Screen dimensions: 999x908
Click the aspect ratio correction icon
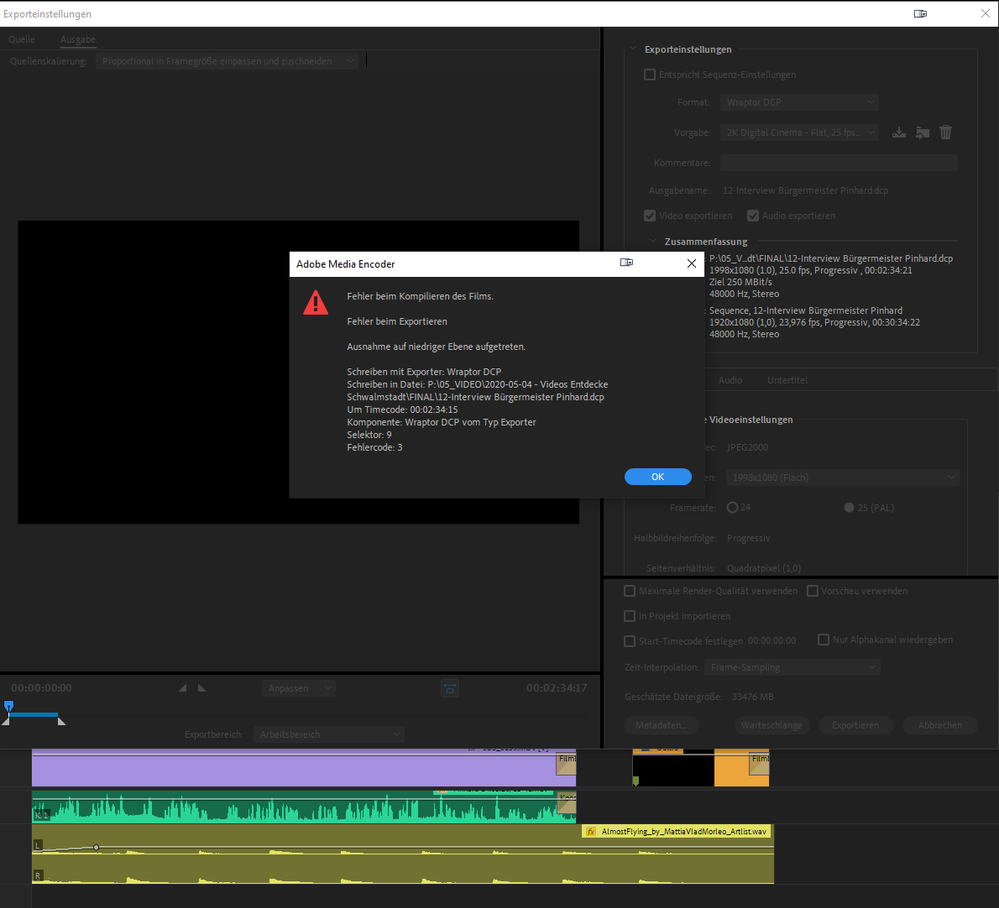(450, 688)
